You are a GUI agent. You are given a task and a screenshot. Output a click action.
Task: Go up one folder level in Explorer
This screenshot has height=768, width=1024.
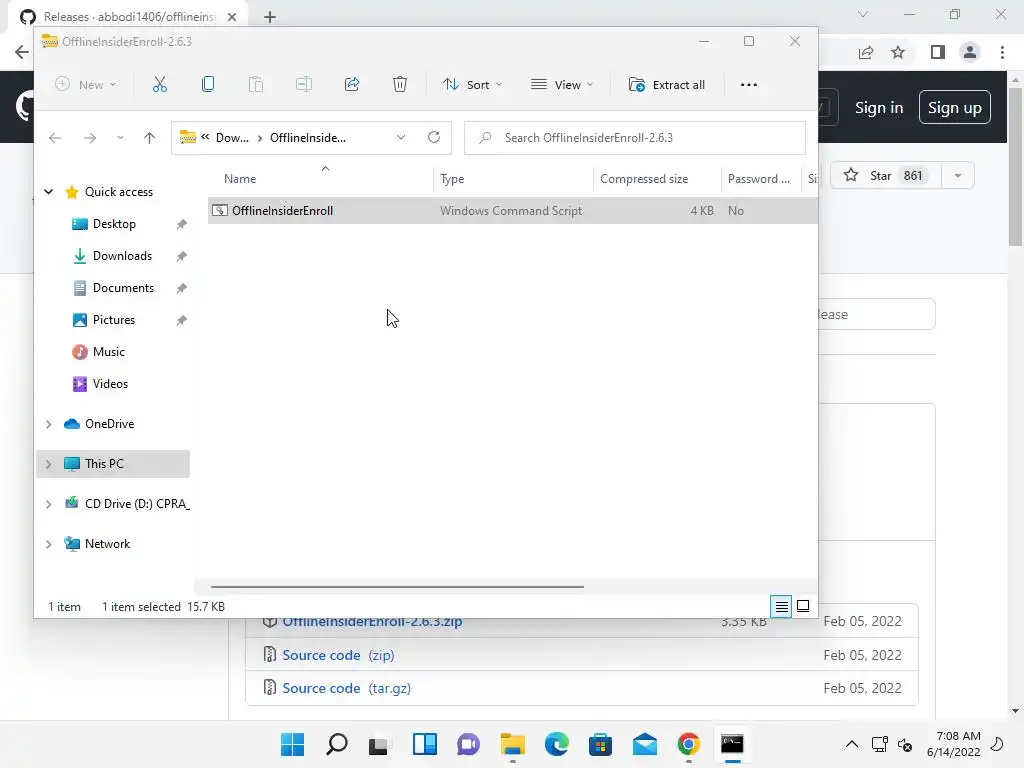coord(150,138)
